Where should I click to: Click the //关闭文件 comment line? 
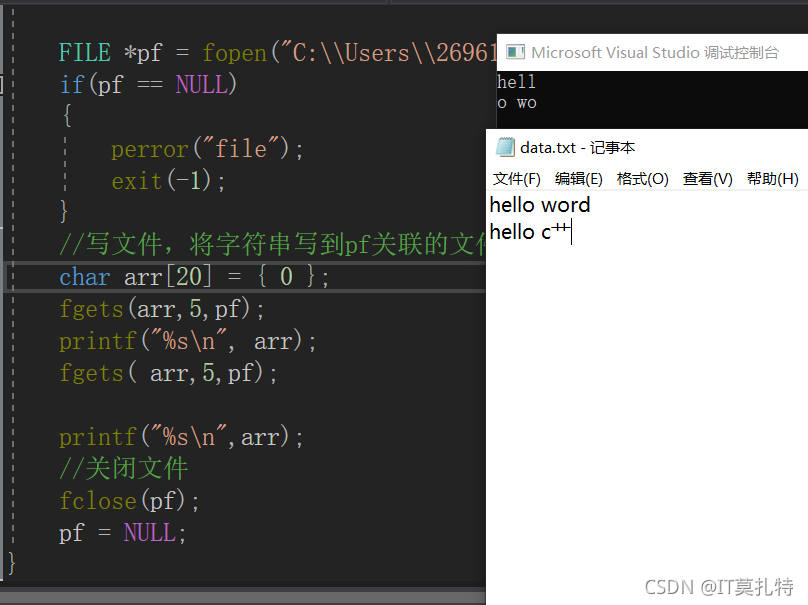[124, 468]
